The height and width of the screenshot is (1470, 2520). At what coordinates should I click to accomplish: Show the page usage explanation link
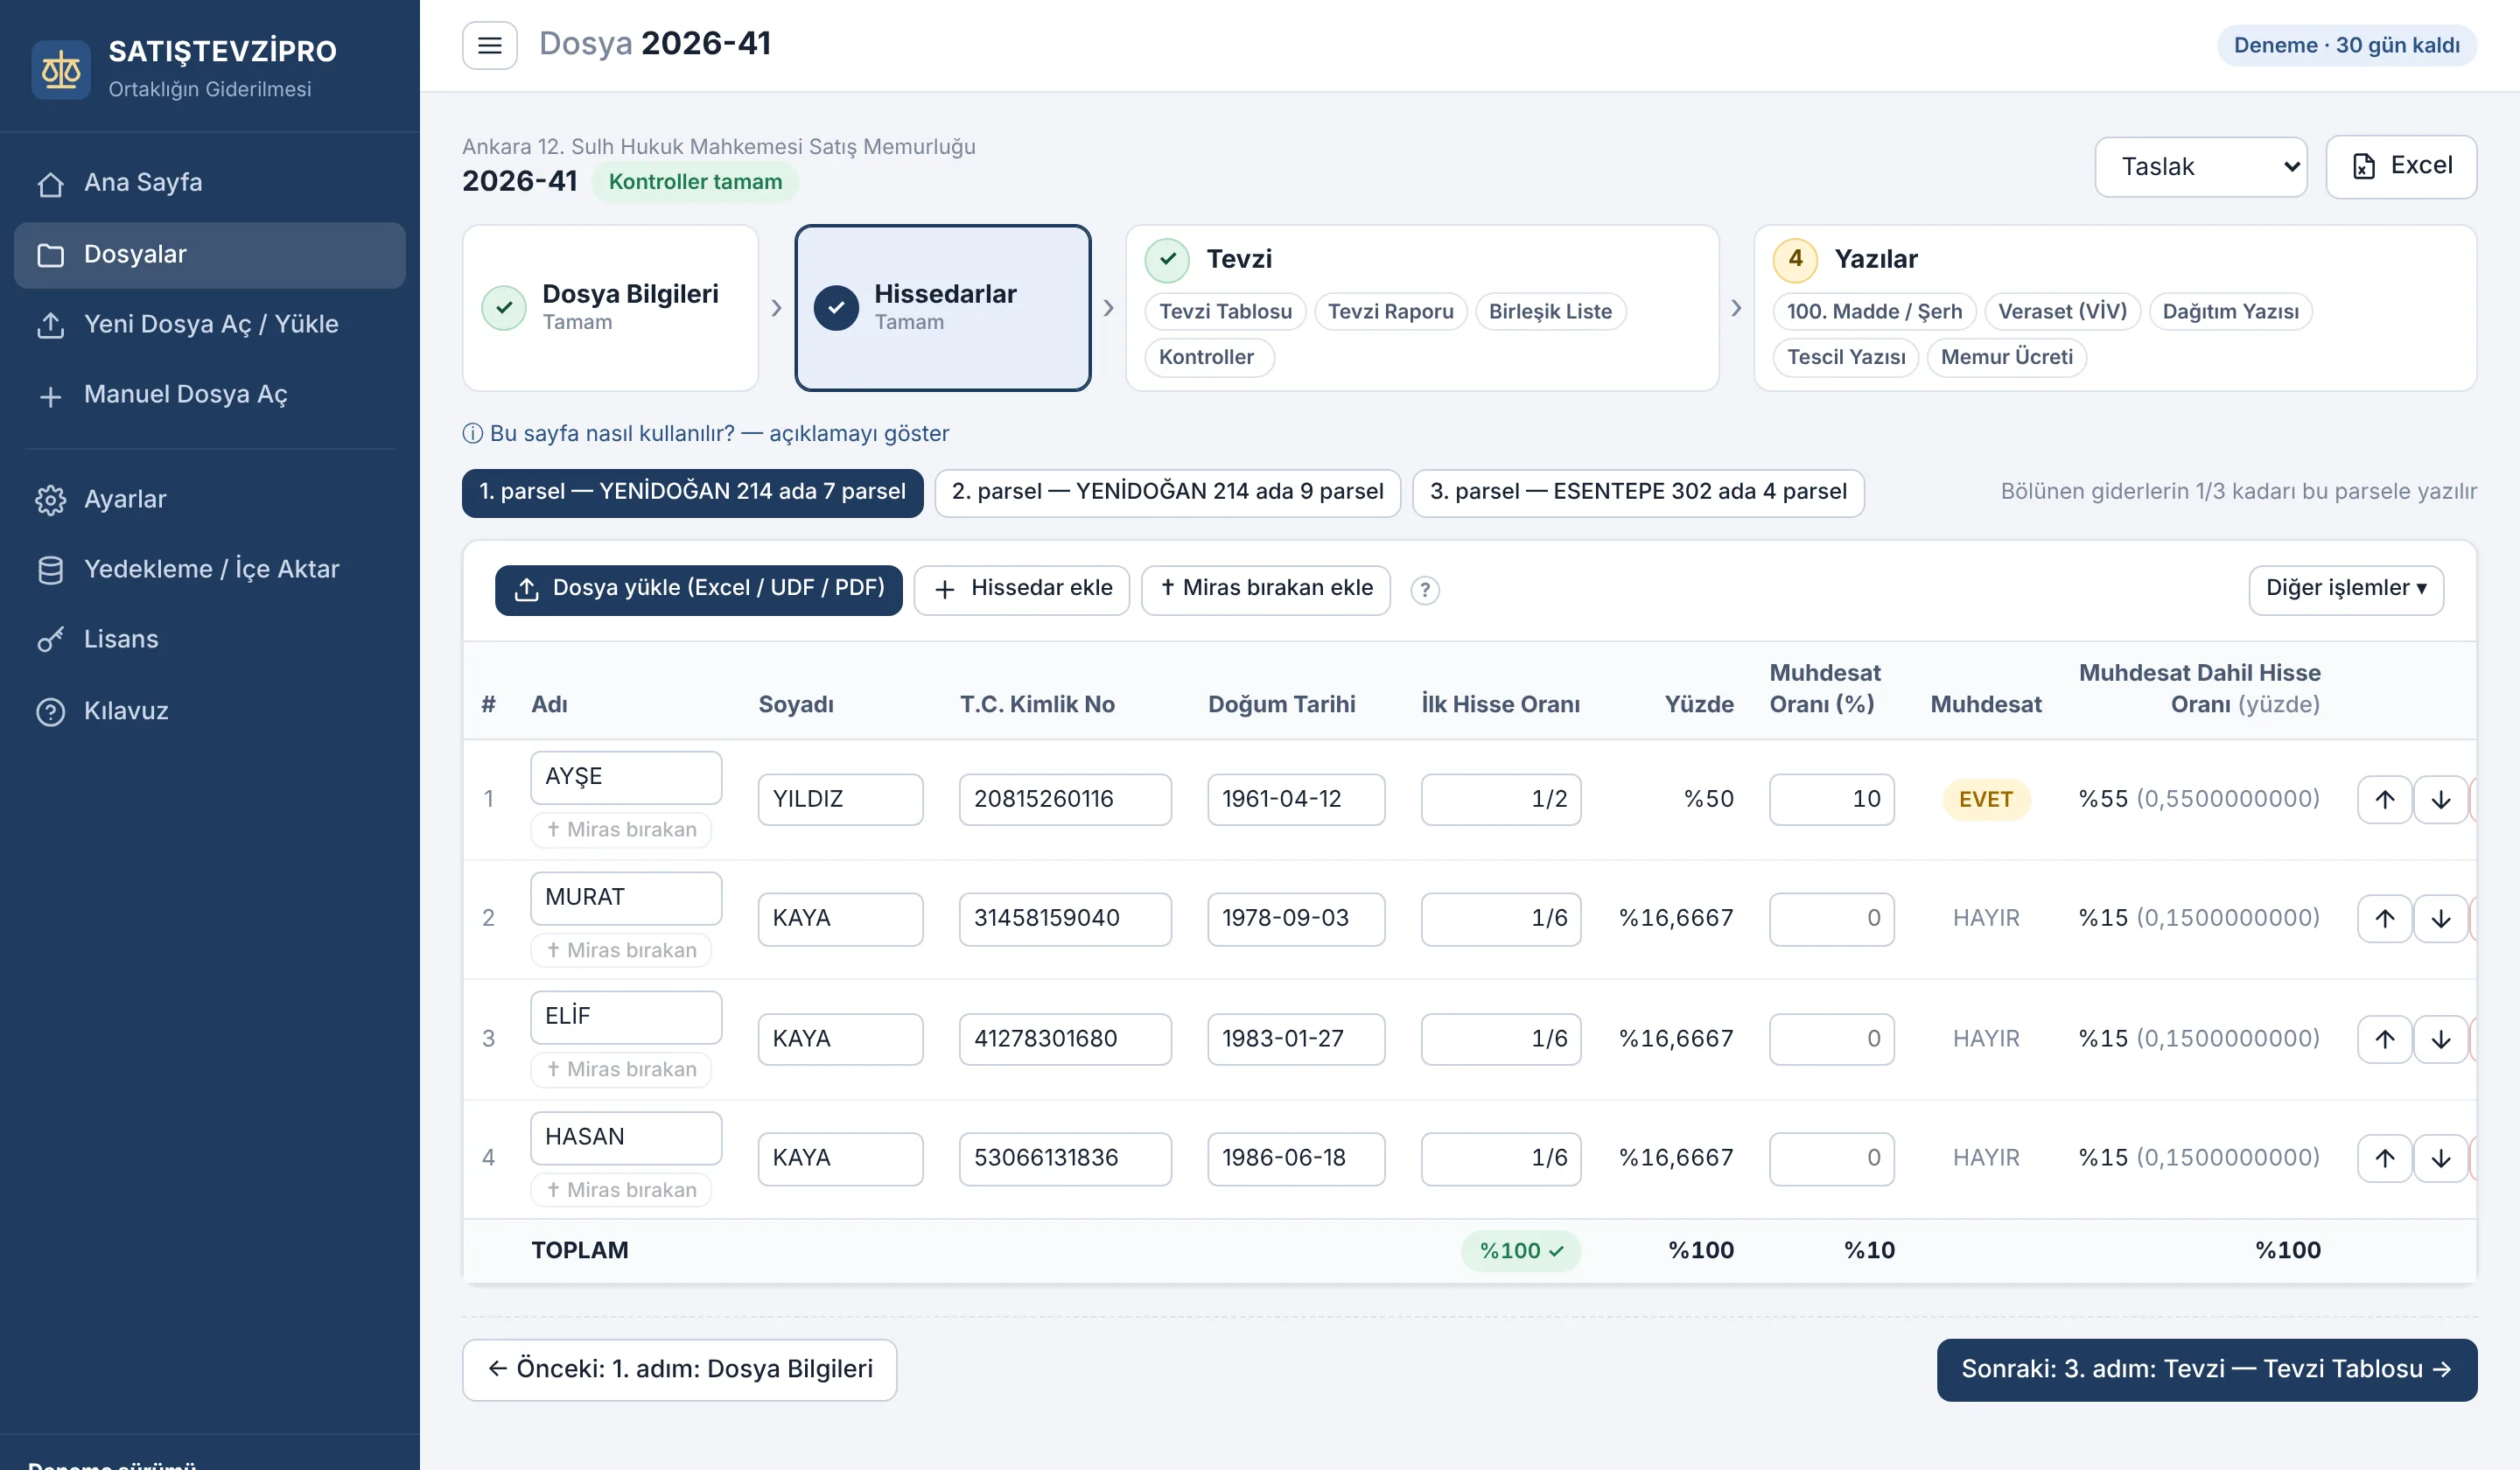705,433
